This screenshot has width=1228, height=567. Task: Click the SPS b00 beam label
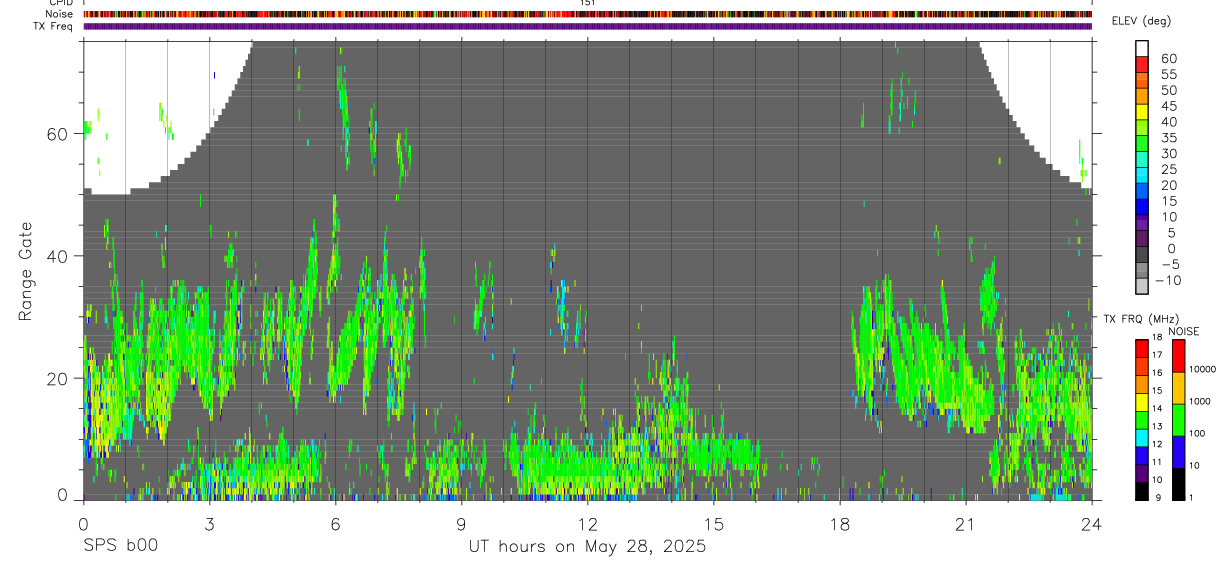click(120, 546)
